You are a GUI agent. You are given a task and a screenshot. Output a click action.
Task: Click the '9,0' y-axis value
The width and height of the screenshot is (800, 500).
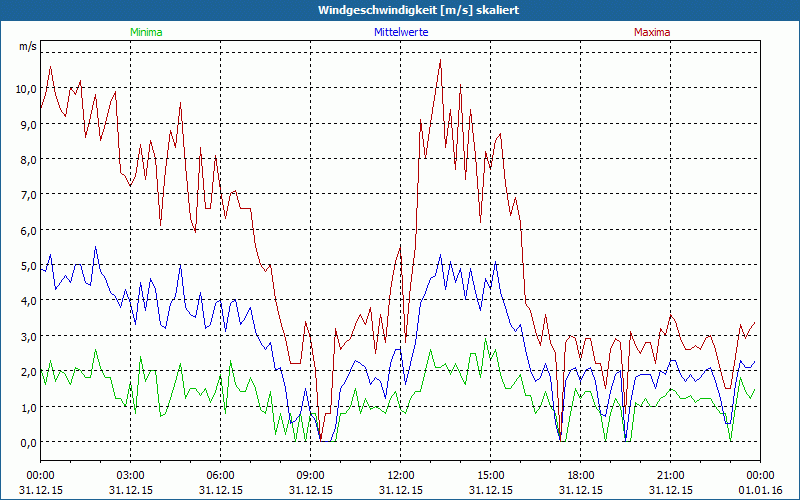click(x=29, y=124)
